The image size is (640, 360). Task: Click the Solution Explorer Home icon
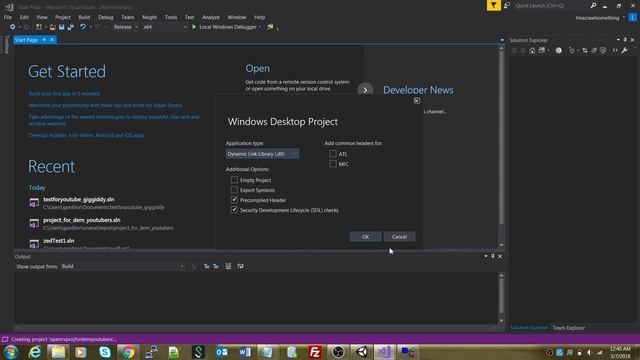(x=532, y=50)
